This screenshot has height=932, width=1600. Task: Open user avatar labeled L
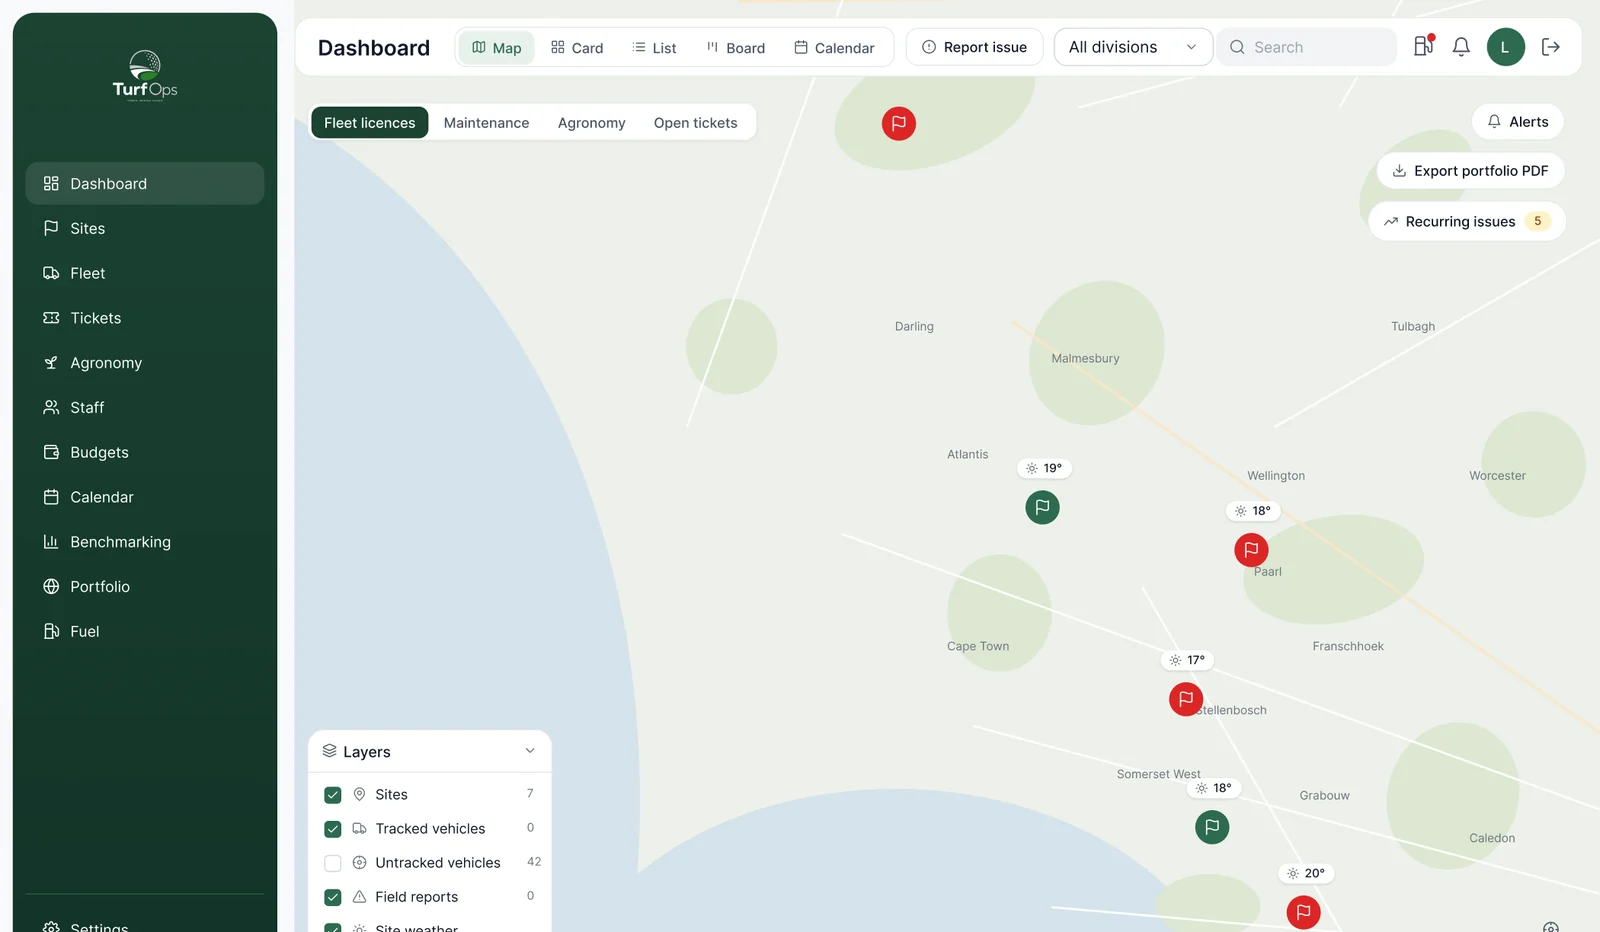(1505, 47)
